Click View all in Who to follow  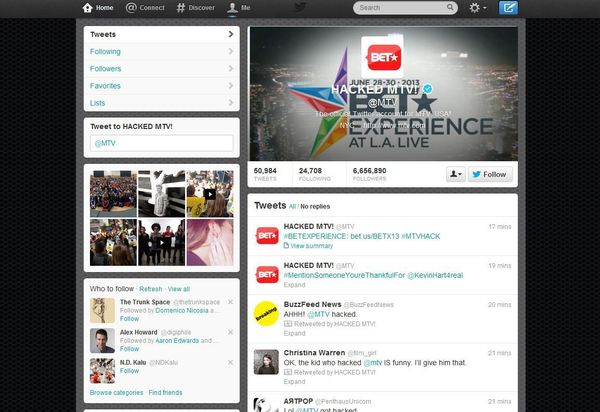pyautogui.click(x=179, y=289)
